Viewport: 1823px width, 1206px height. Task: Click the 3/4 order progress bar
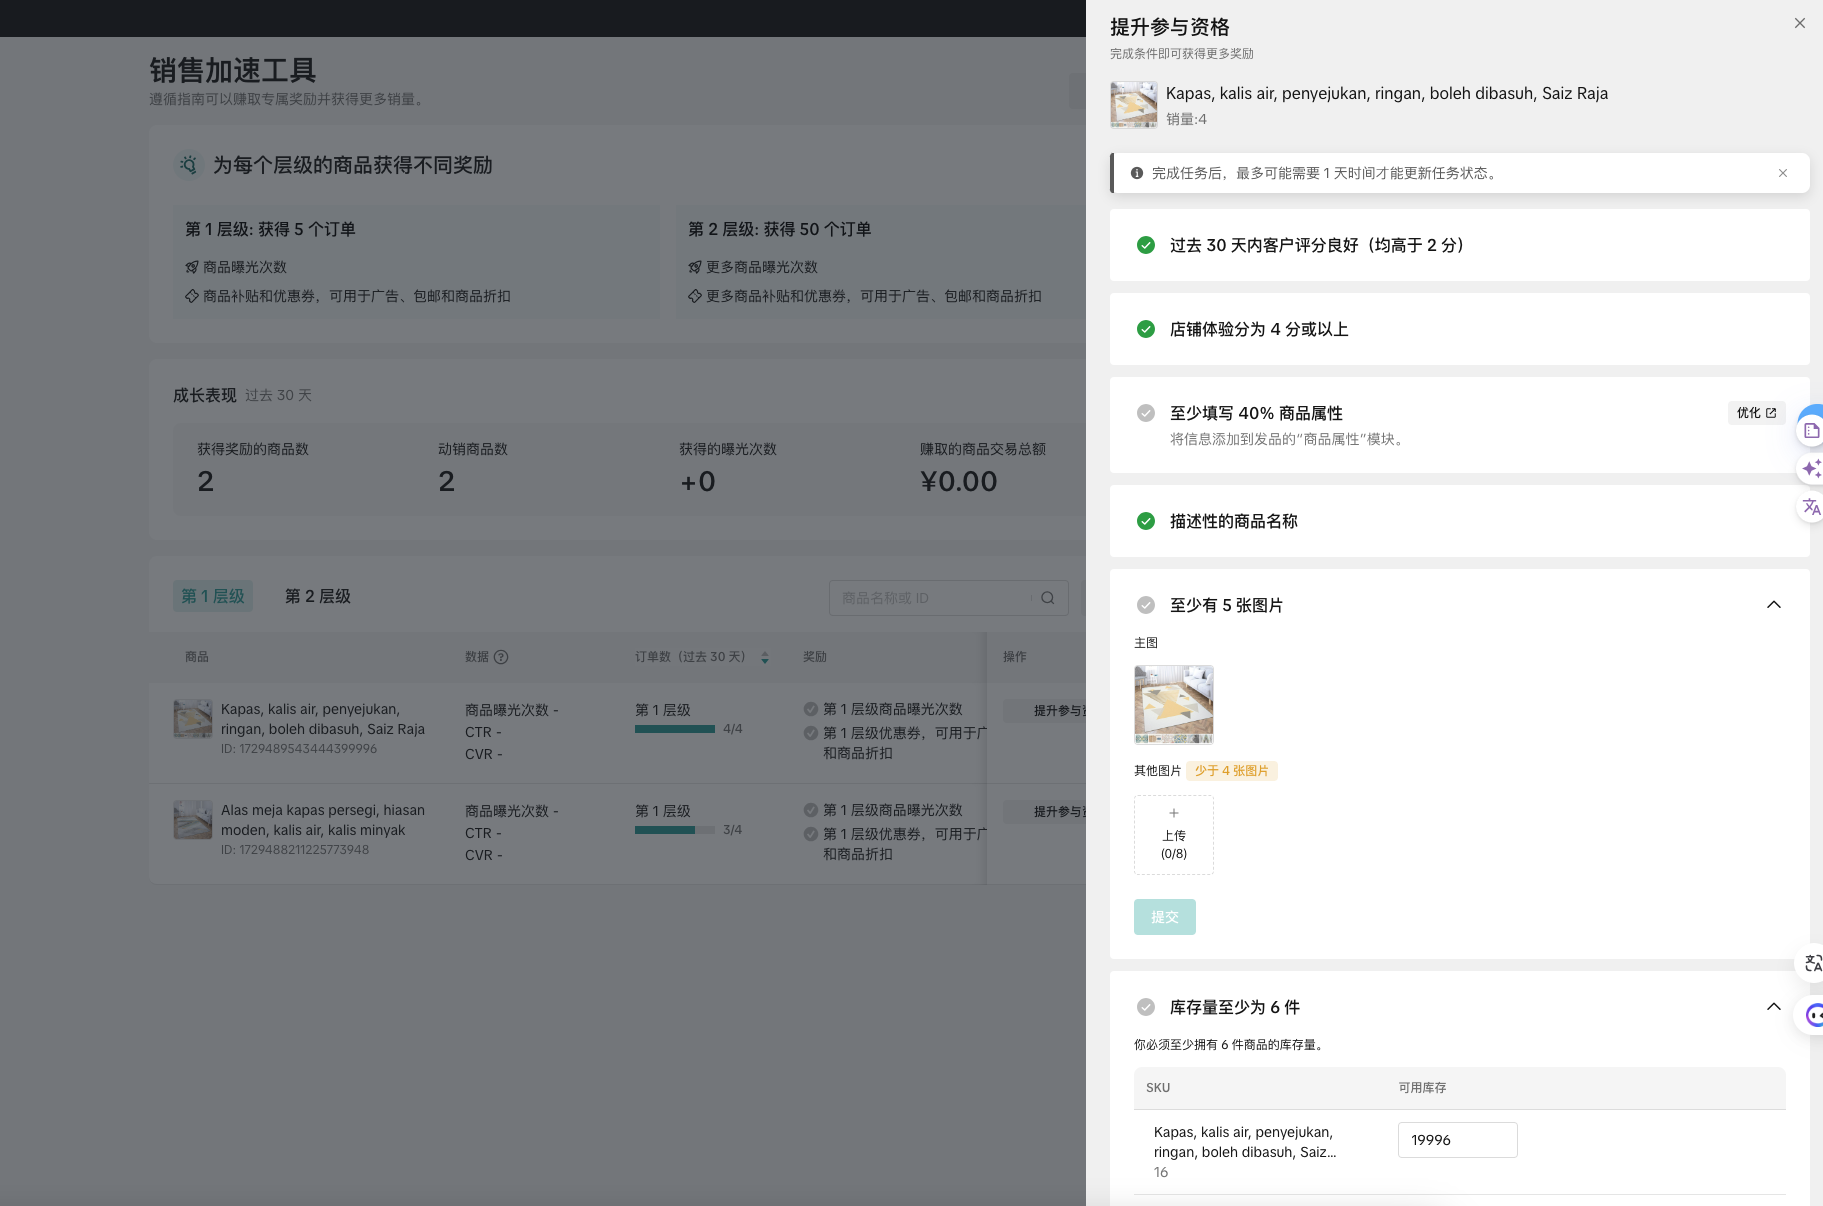[x=675, y=830]
